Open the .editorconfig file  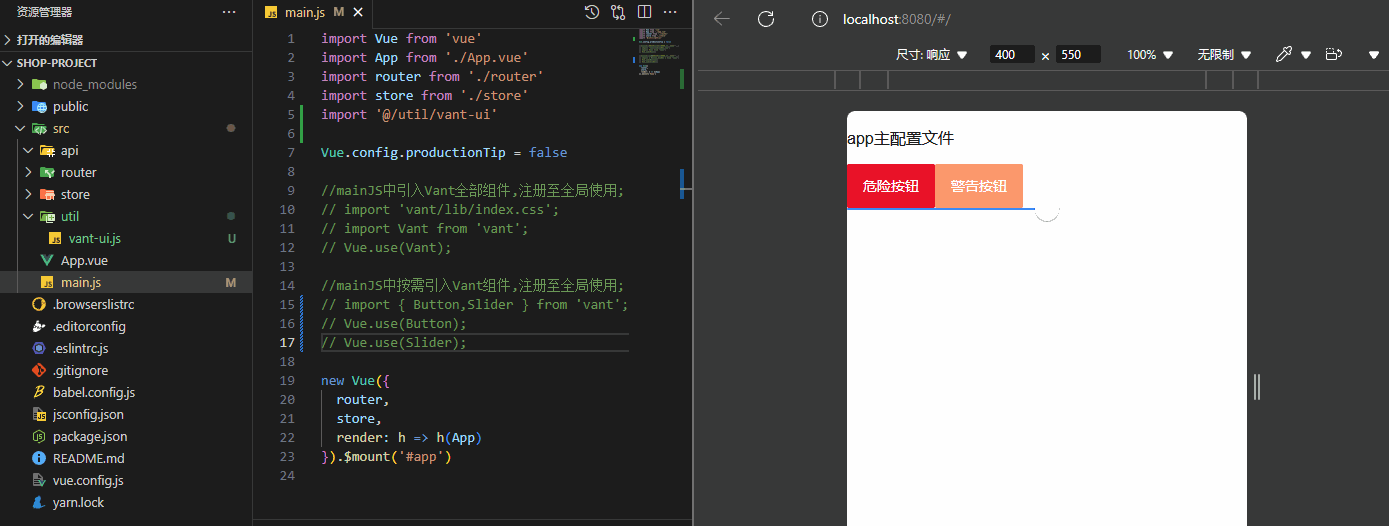point(126,326)
